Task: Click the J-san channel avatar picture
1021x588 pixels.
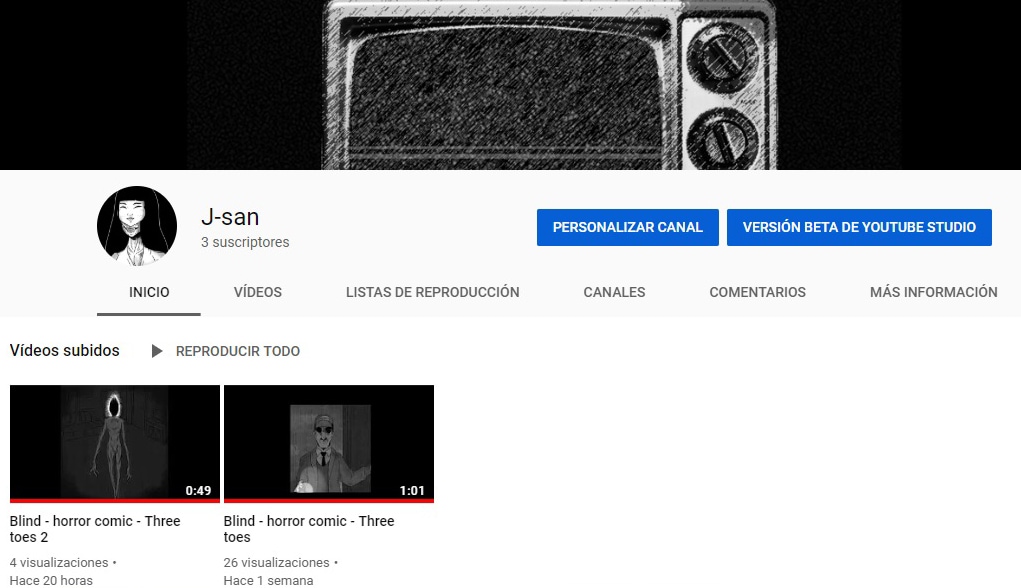Action: pyautogui.click(x=137, y=226)
